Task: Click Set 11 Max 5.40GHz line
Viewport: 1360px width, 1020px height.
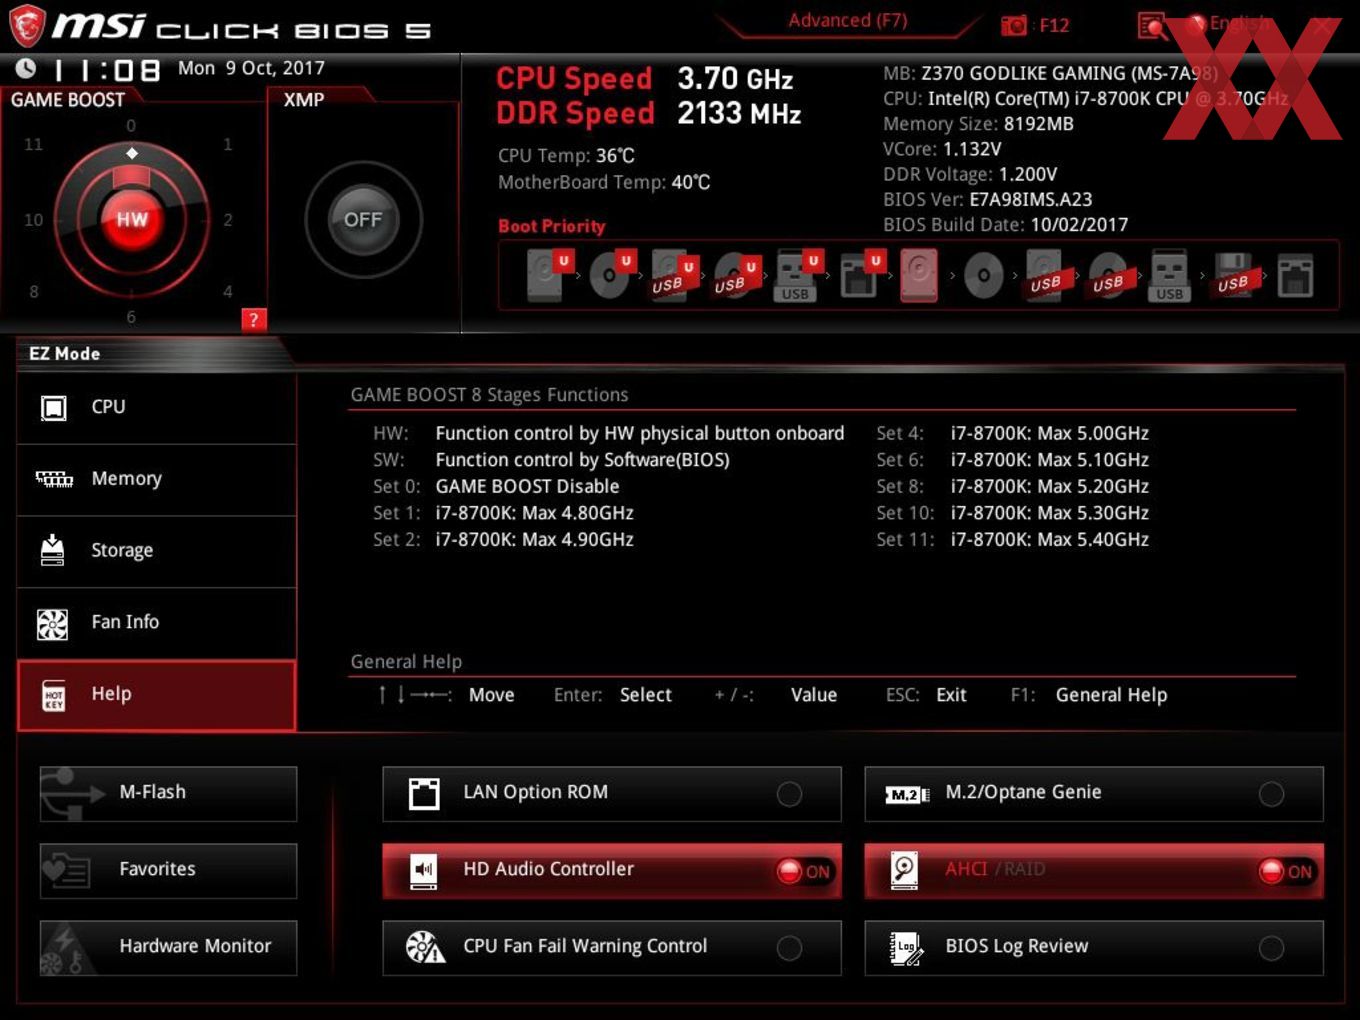Action: pyautogui.click(x=1012, y=540)
